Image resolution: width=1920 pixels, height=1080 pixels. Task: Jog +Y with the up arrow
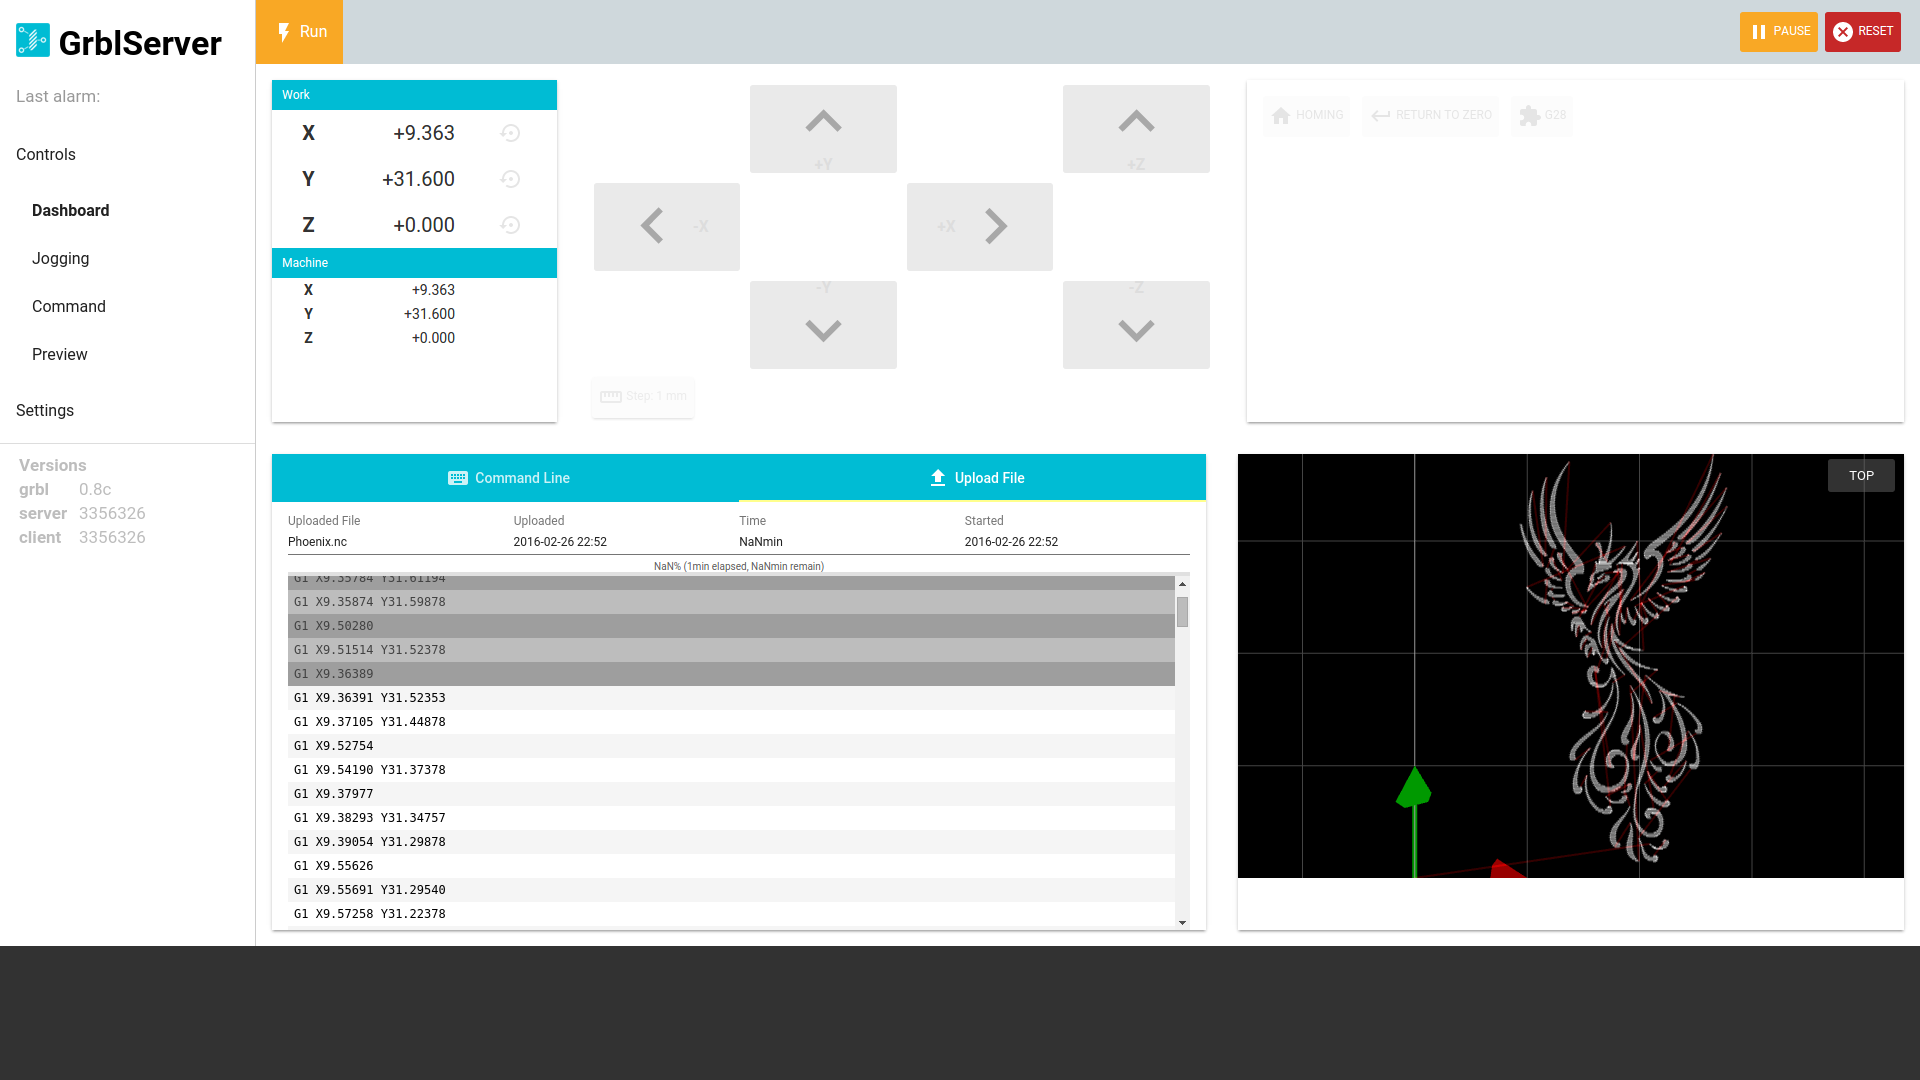pyautogui.click(x=823, y=129)
